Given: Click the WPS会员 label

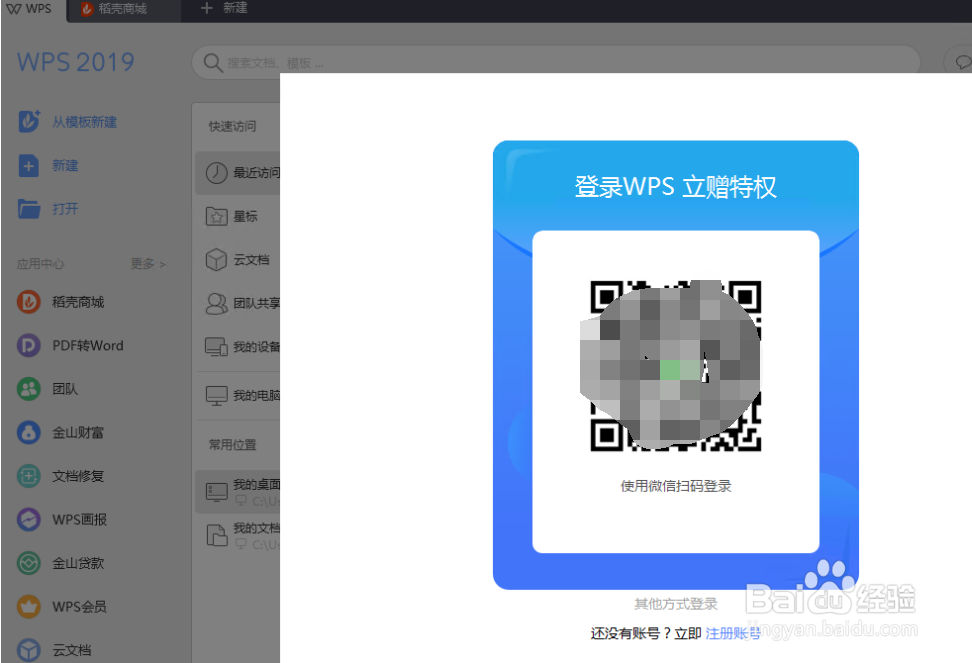Looking at the screenshot, I should click(79, 607).
